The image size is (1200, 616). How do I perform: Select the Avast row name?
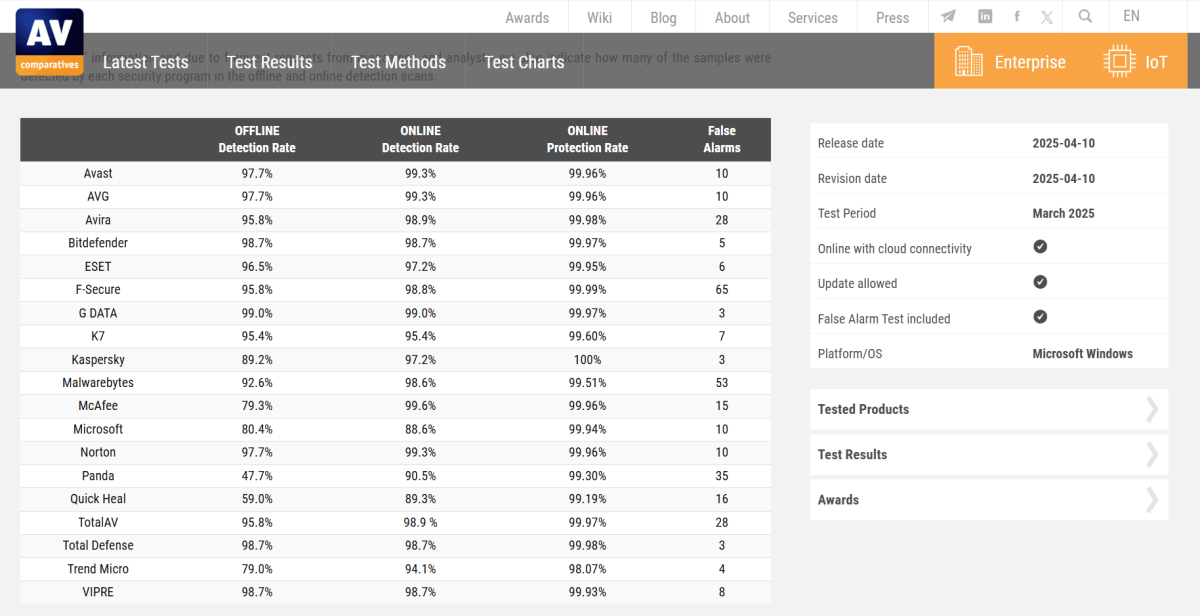(98, 173)
